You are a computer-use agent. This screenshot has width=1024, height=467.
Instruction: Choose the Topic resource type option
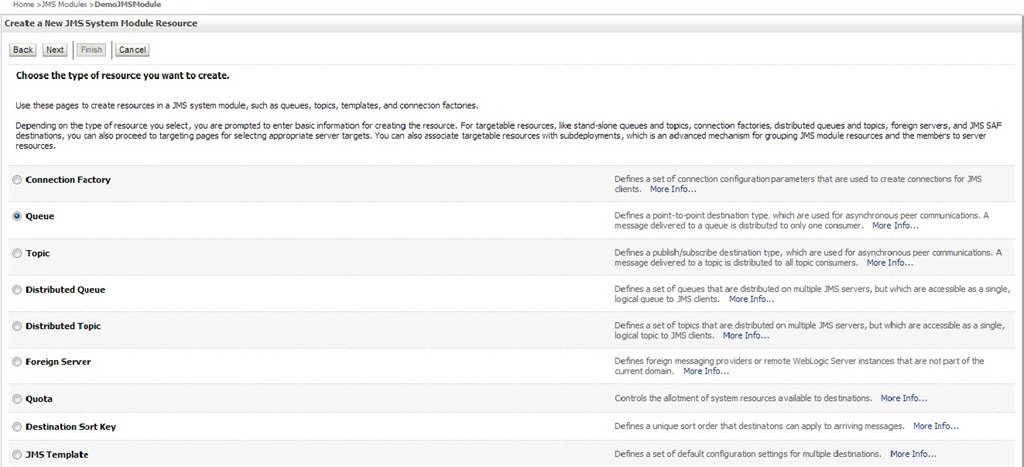(x=17, y=254)
